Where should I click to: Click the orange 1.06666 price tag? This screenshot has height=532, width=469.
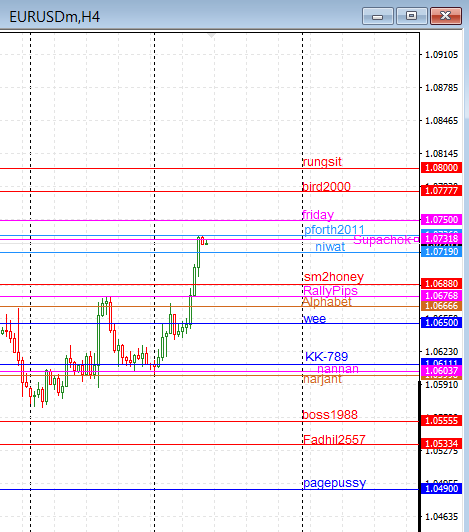point(441,306)
